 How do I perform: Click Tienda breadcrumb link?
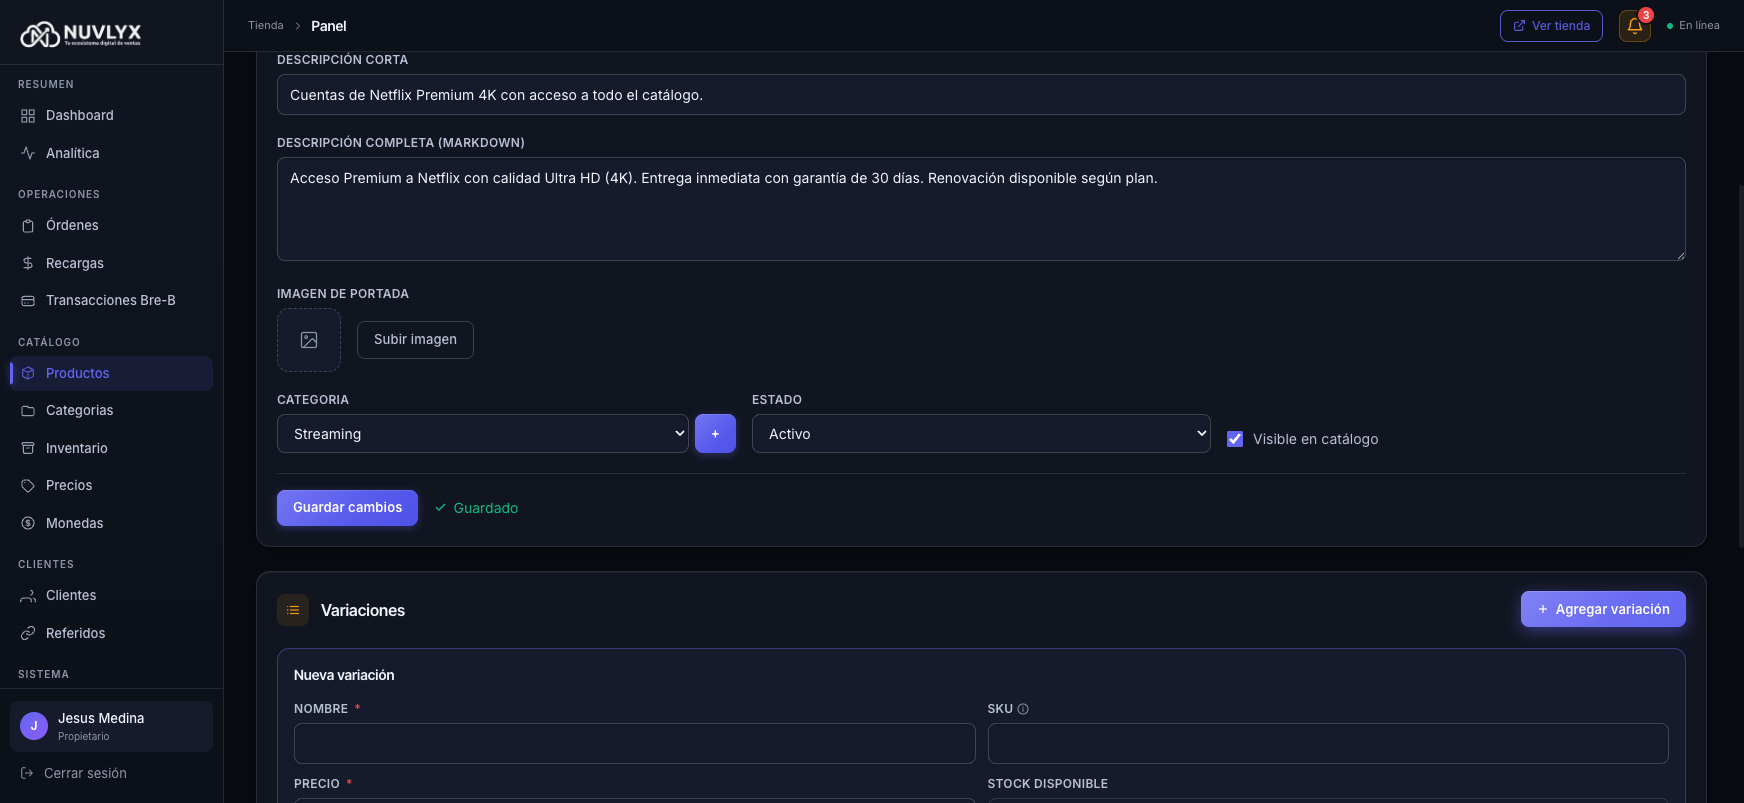(x=266, y=26)
